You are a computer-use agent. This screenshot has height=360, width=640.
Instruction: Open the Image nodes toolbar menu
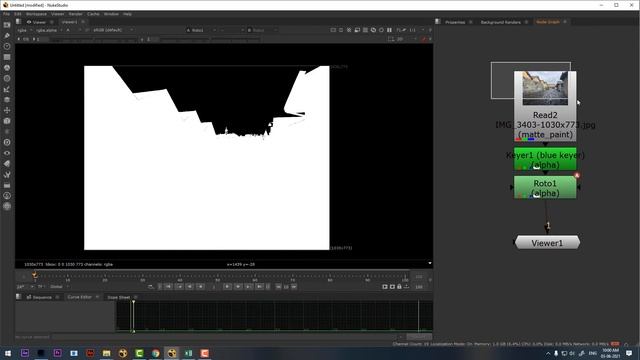(7, 25)
